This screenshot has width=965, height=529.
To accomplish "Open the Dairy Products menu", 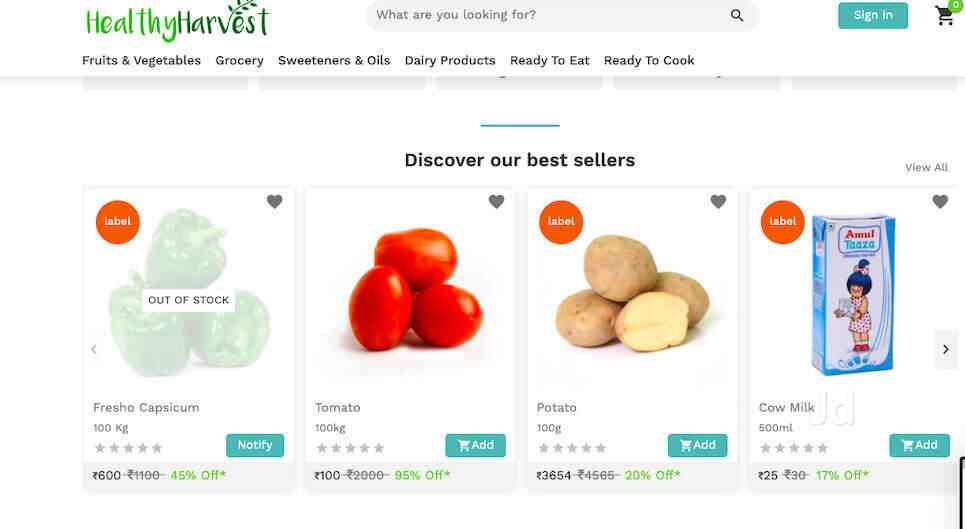I will point(450,60).
